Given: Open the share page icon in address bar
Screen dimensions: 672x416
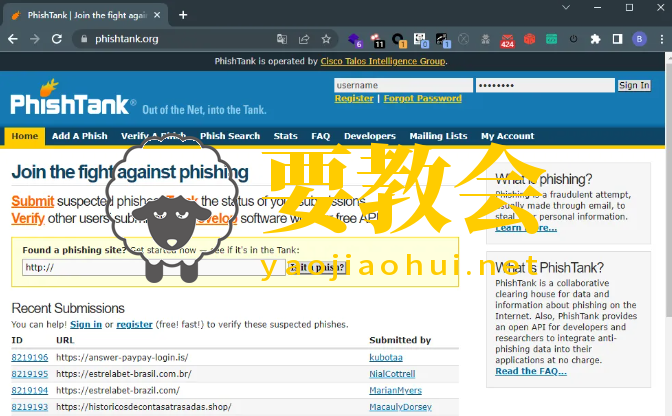Looking at the screenshot, I should click(x=304, y=39).
